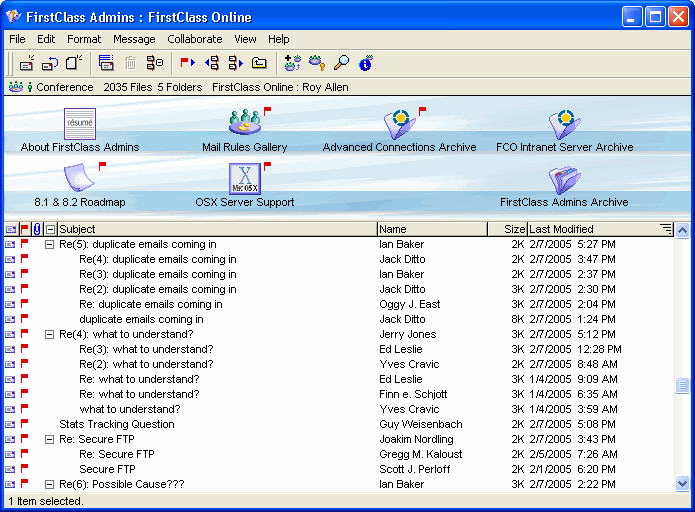Image resolution: width=695 pixels, height=512 pixels.
Task: Open the About FirstClass Admins document icon
Action: pos(80,124)
